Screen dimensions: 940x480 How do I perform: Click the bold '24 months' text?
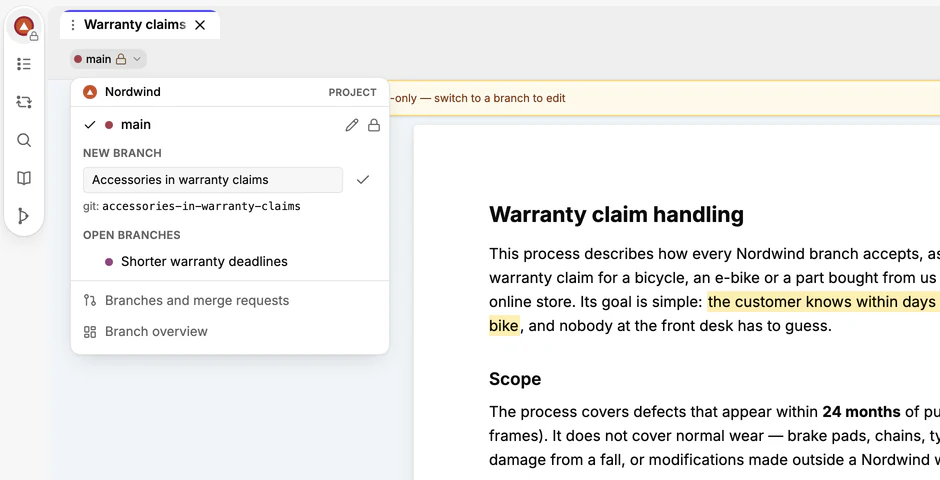861,412
